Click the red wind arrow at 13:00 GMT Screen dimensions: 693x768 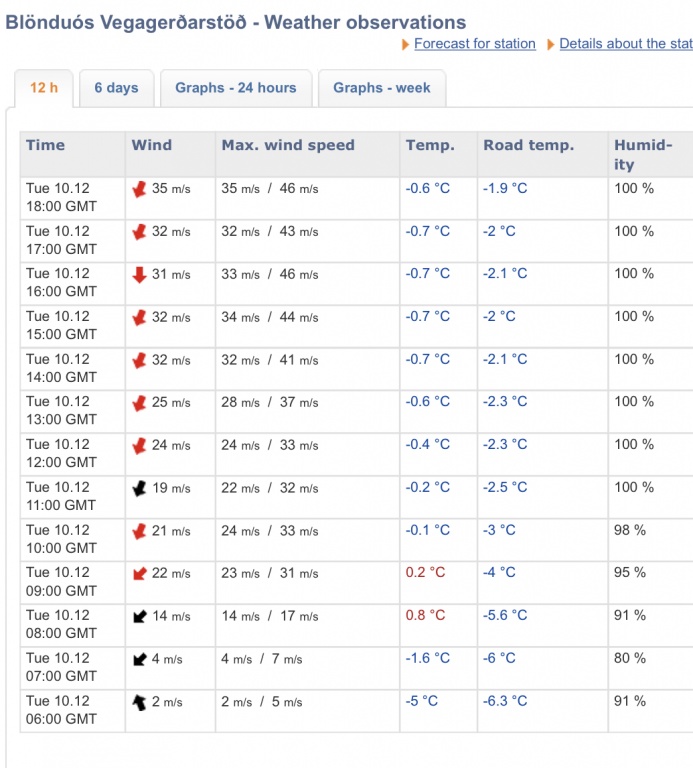point(139,403)
